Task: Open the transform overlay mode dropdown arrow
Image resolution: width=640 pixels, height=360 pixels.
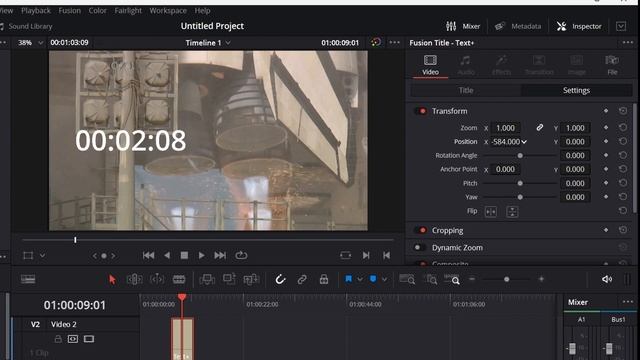Action: (42, 256)
